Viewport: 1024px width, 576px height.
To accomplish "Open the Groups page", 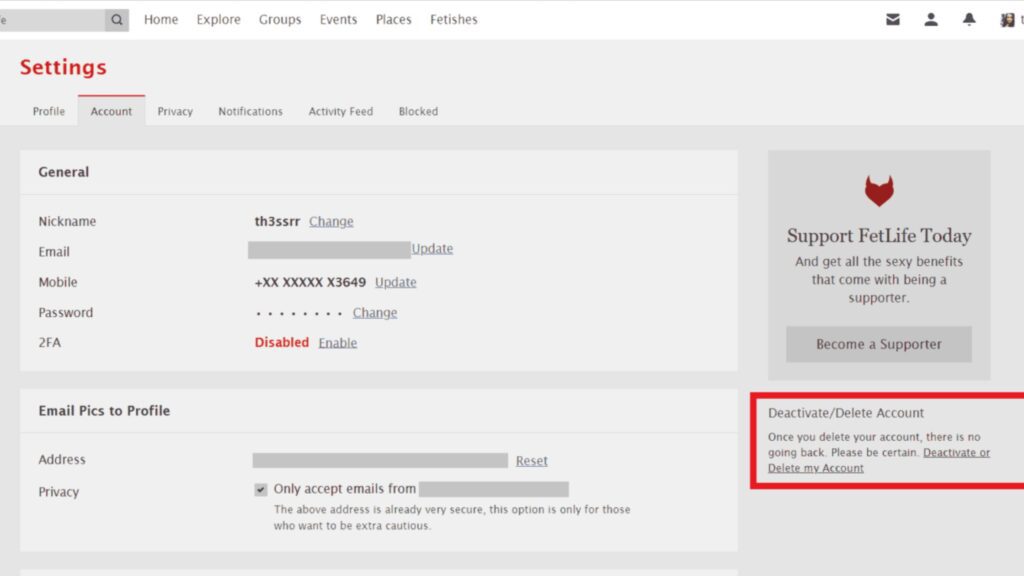I will 280,19.
